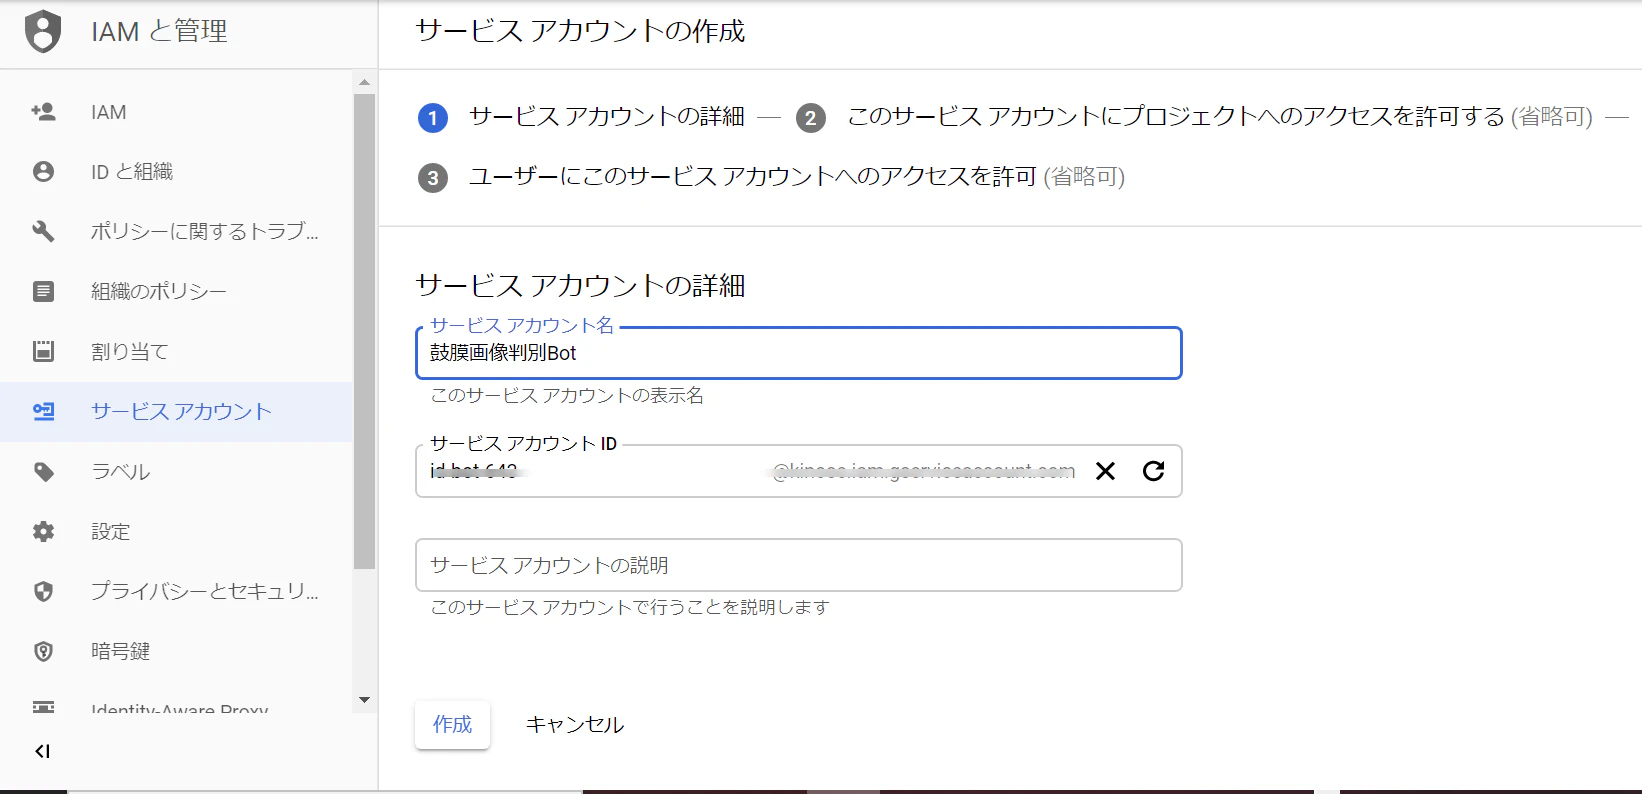Open ラベル in the sidebar
1642x794 pixels.
(176, 471)
